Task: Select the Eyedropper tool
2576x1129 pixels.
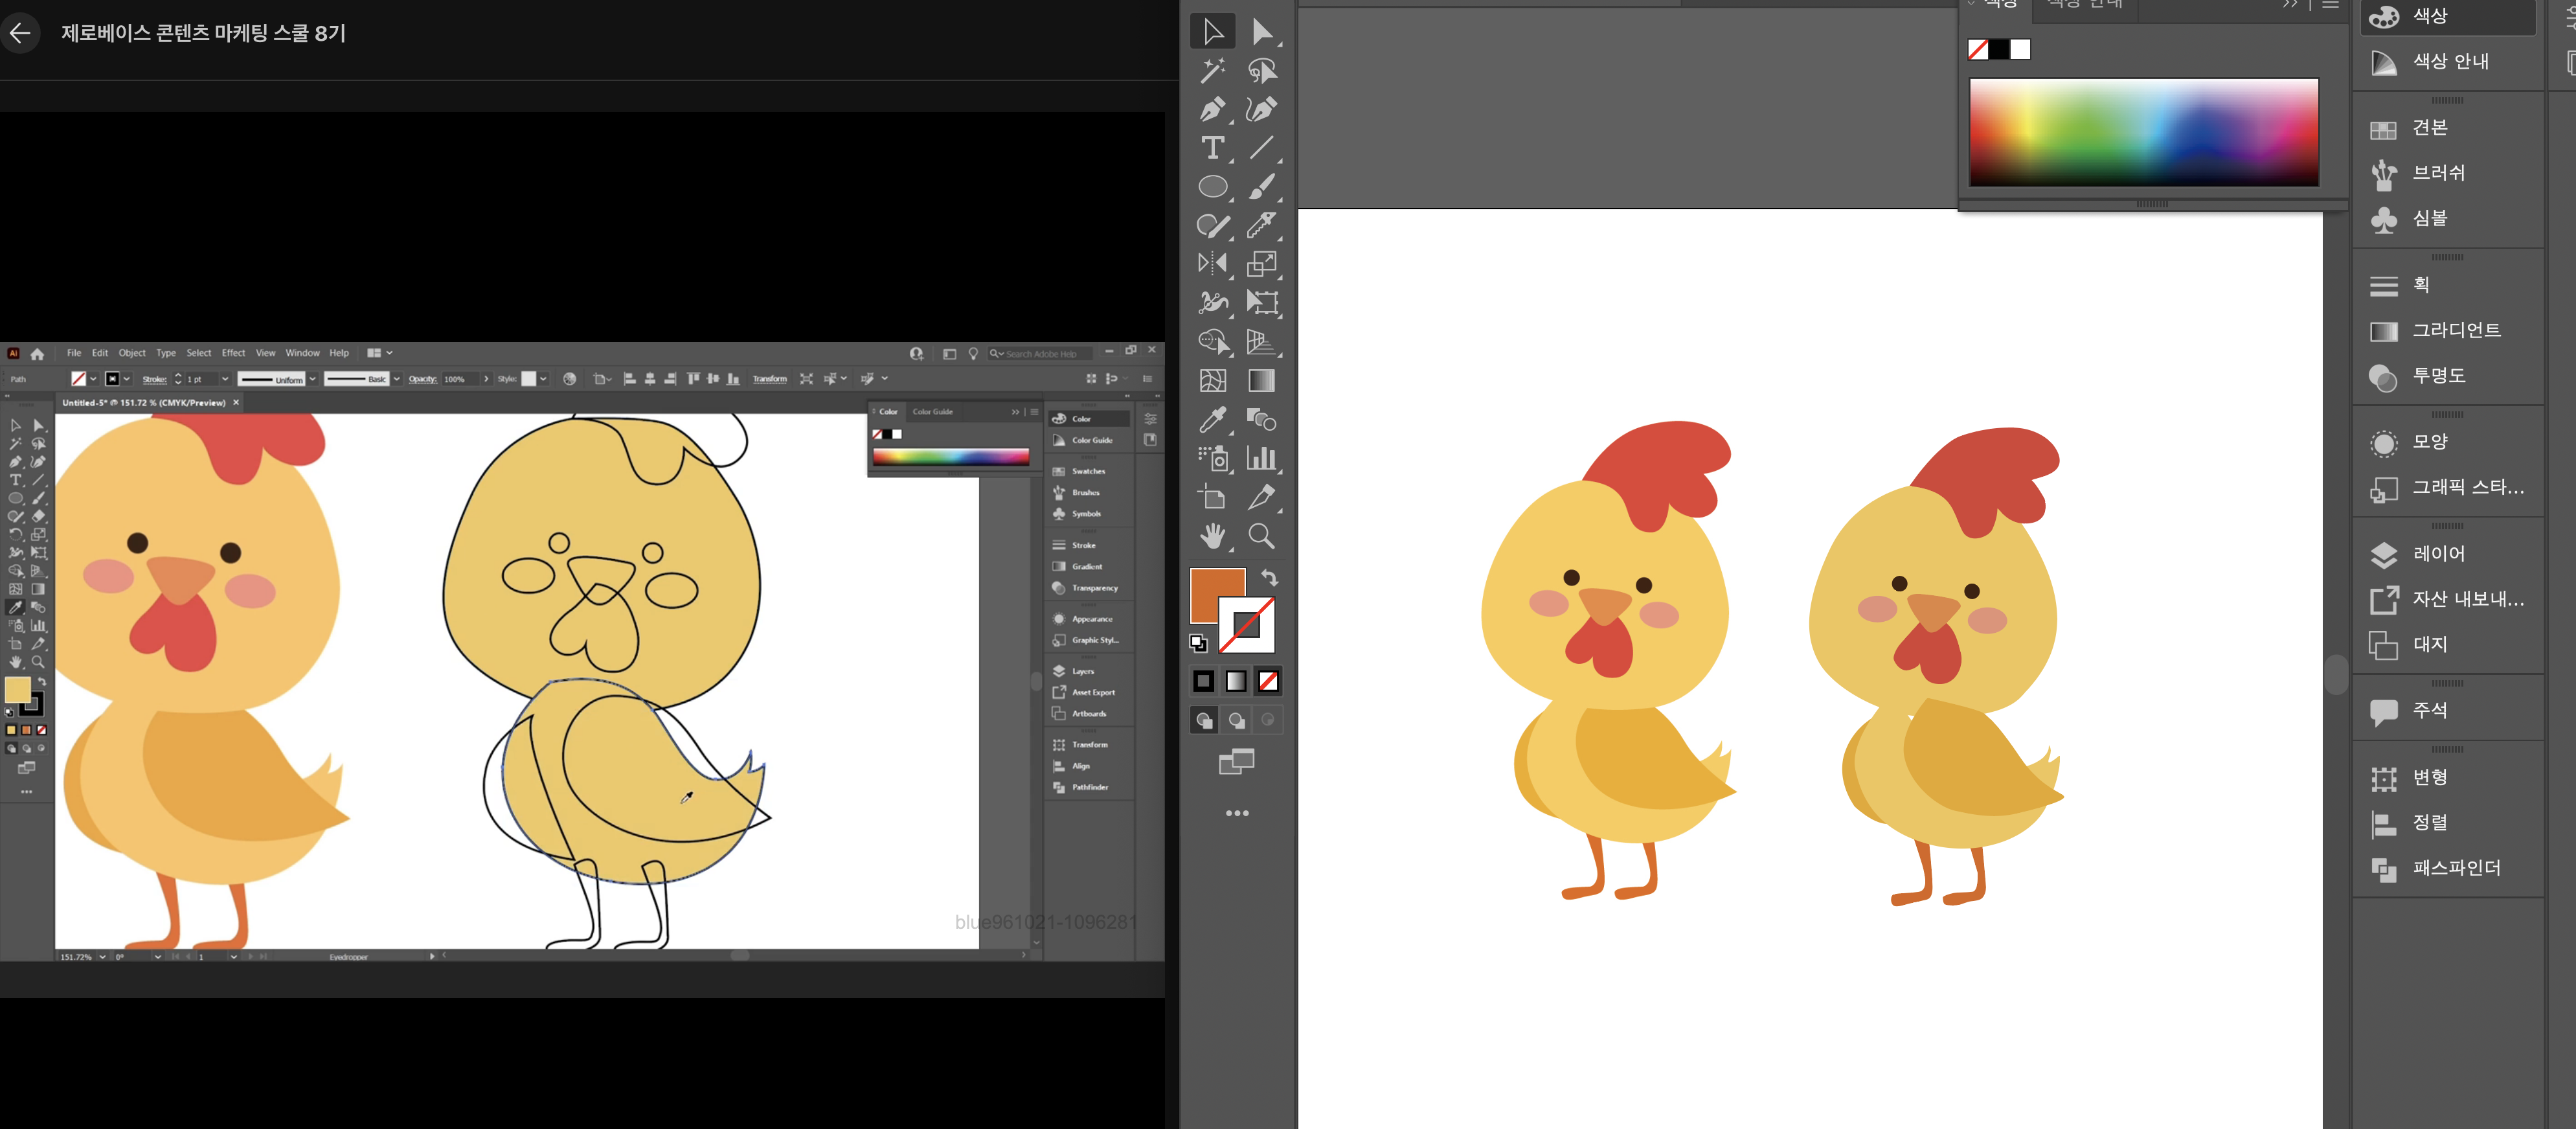Action: [1212, 420]
